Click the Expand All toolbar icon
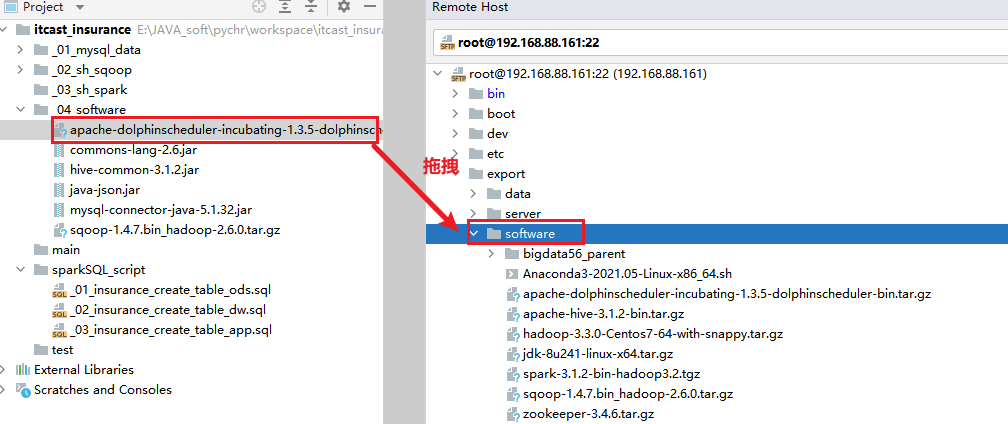 click(285, 7)
